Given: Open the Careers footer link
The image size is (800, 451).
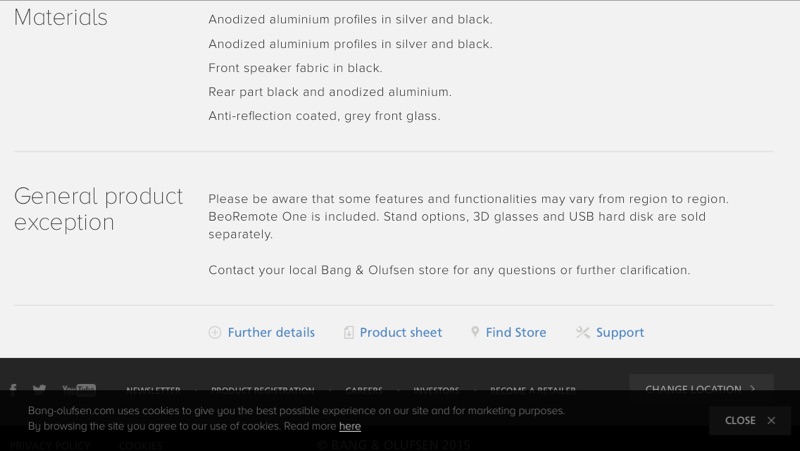Looking at the screenshot, I should 364,391.
